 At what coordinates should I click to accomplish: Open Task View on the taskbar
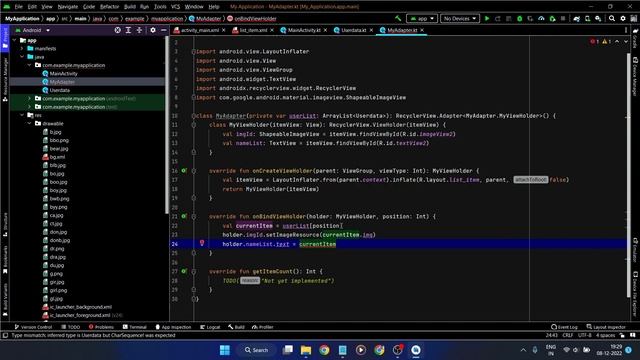288,350
